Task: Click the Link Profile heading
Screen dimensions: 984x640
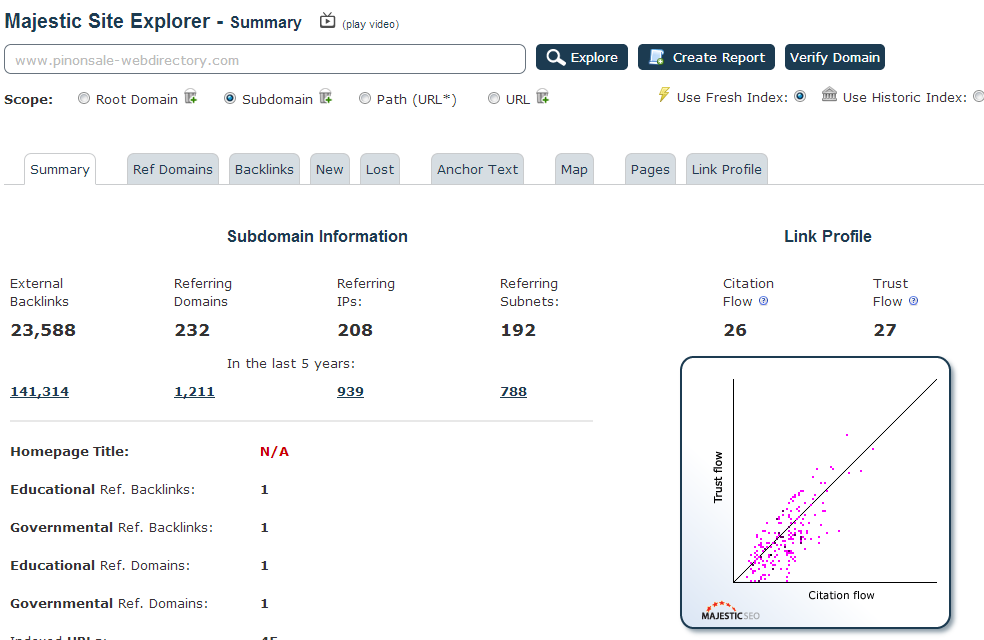Action: pyautogui.click(x=828, y=237)
